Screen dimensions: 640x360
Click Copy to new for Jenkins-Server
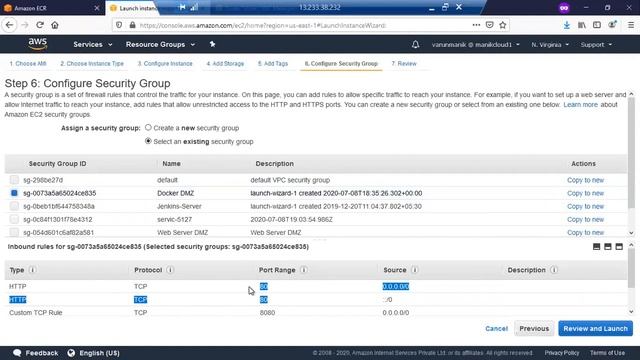click(x=585, y=206)
